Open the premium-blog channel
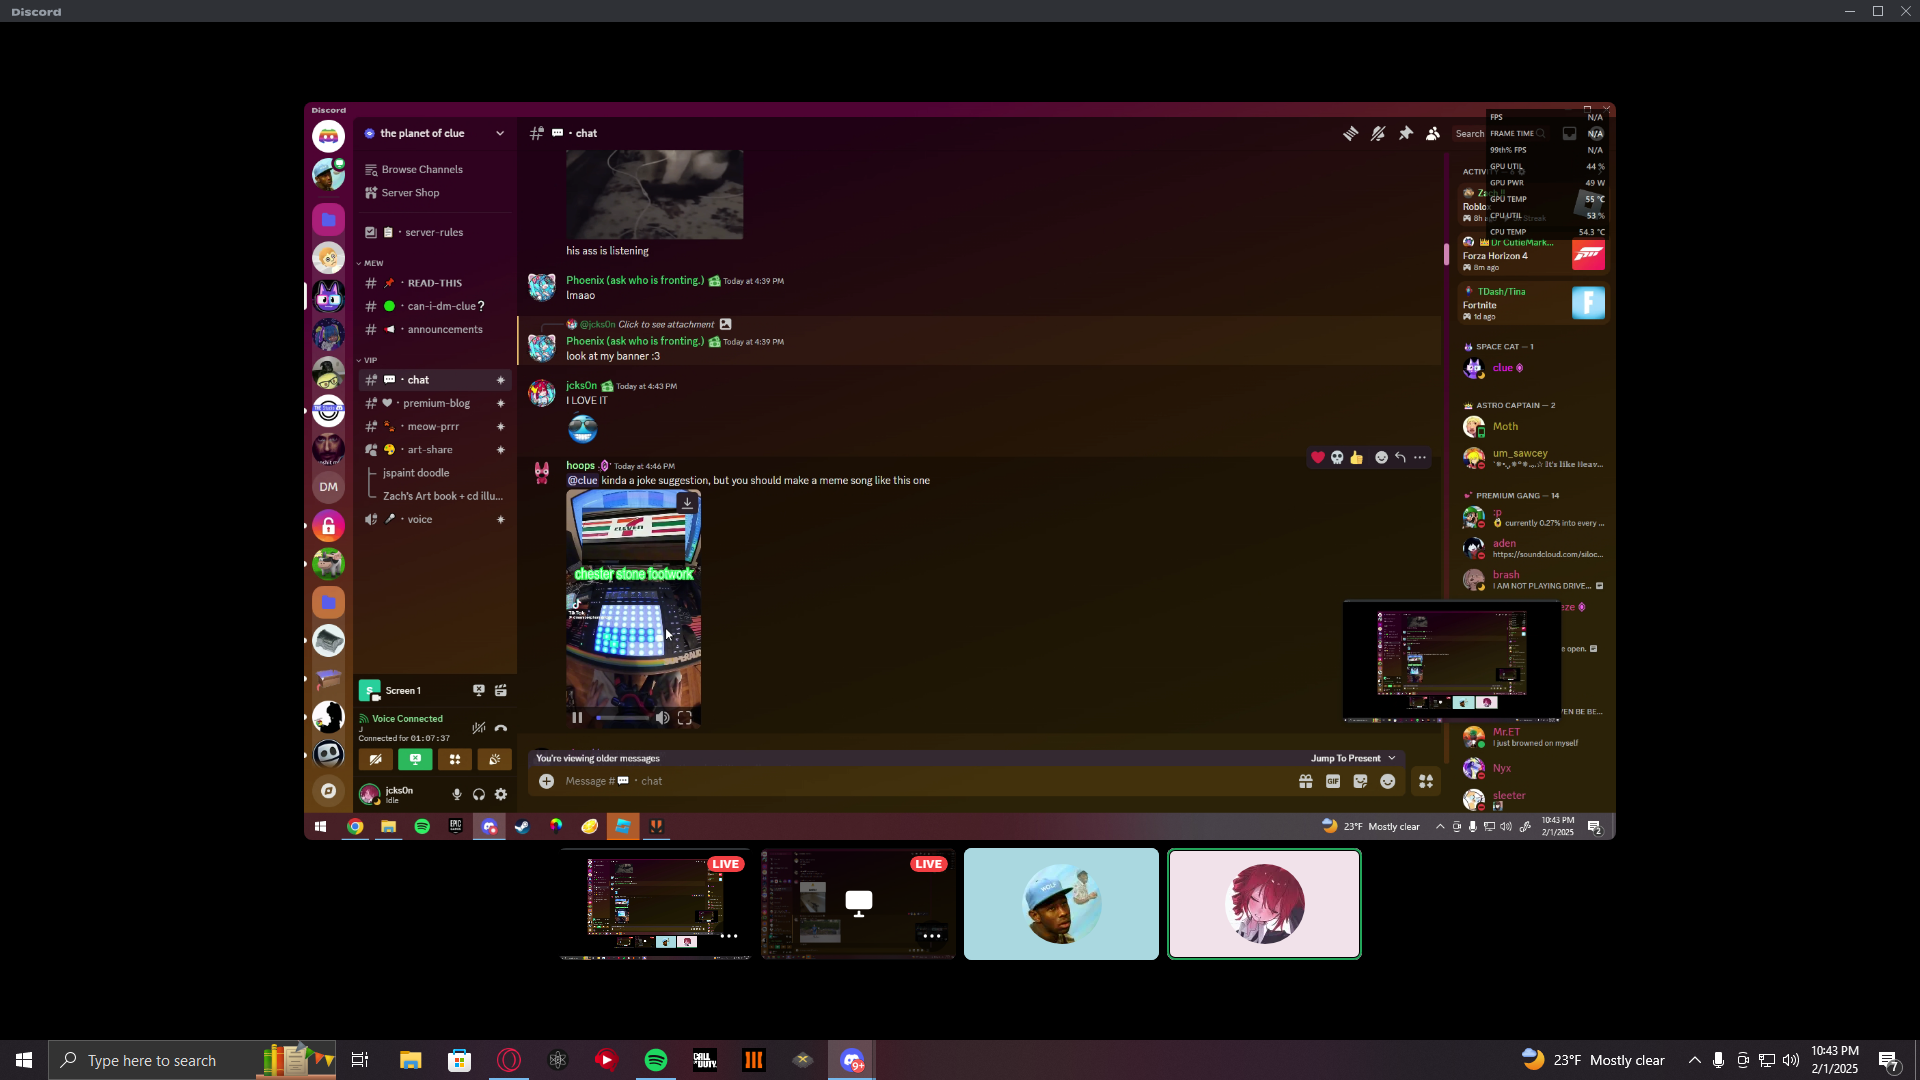Image resolution: width=1920 pixels, height=1080 pixels. [436, 403]
